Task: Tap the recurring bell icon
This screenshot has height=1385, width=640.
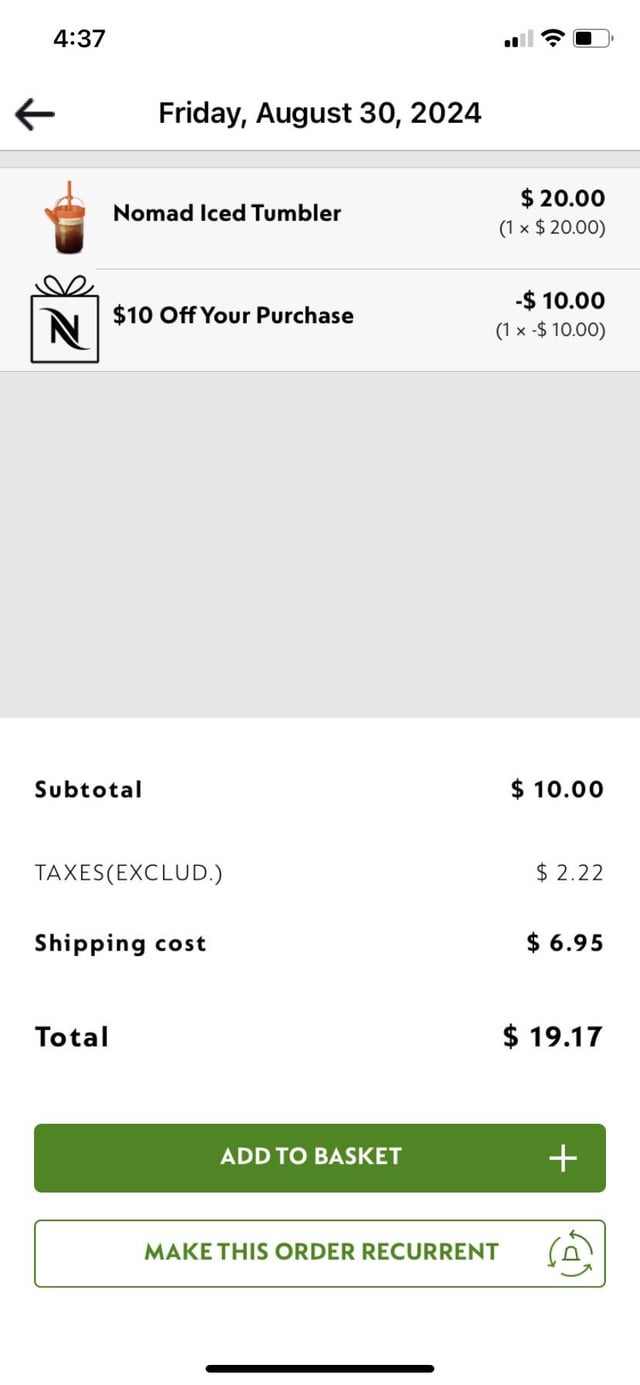Action: (571, 1252)
